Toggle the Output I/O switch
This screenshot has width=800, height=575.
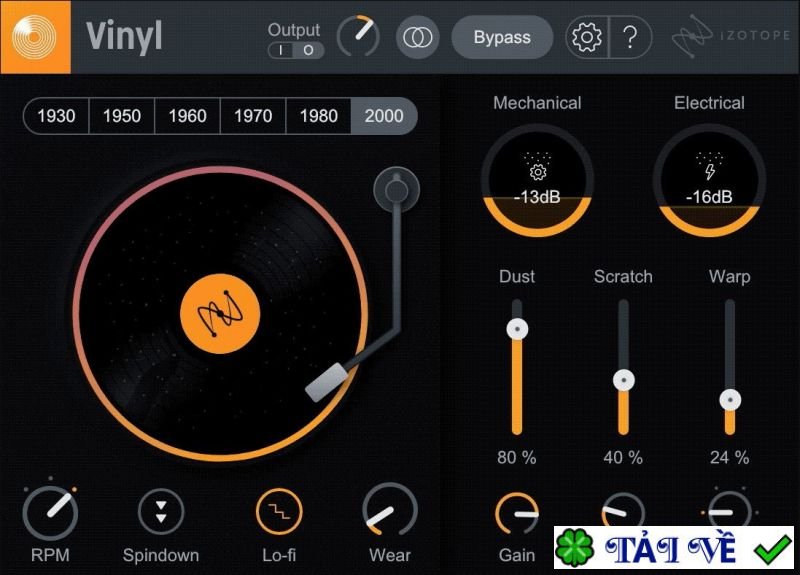(296, 50)
